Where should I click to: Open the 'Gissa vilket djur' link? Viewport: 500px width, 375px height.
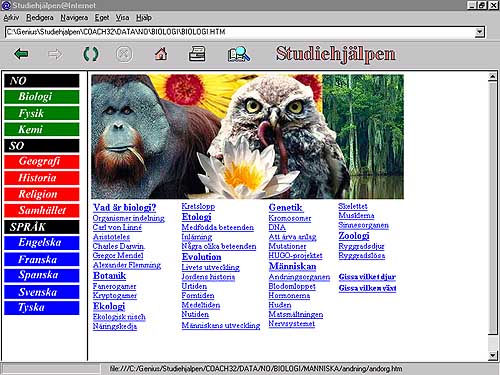tap(367, 277)
